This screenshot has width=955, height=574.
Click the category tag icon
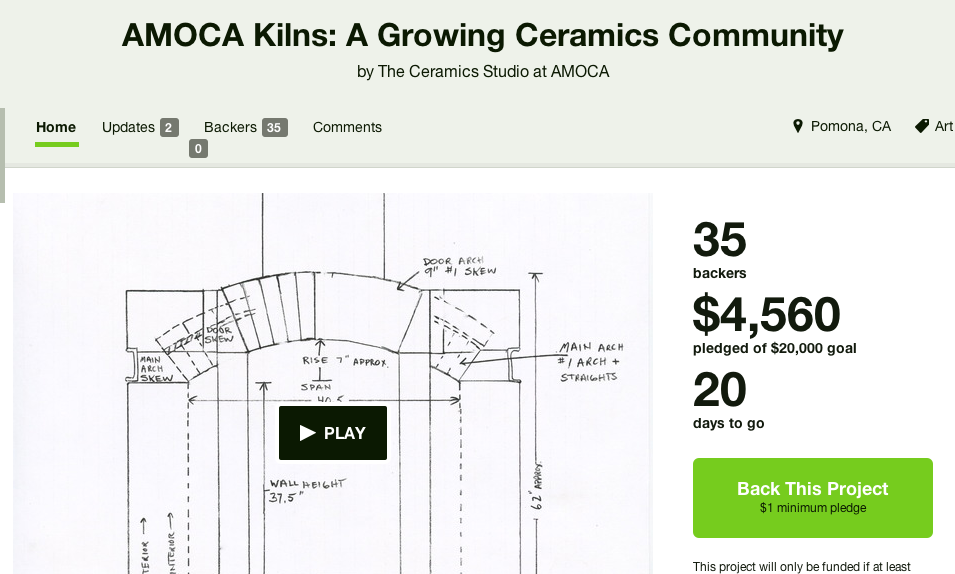[922, 127]
